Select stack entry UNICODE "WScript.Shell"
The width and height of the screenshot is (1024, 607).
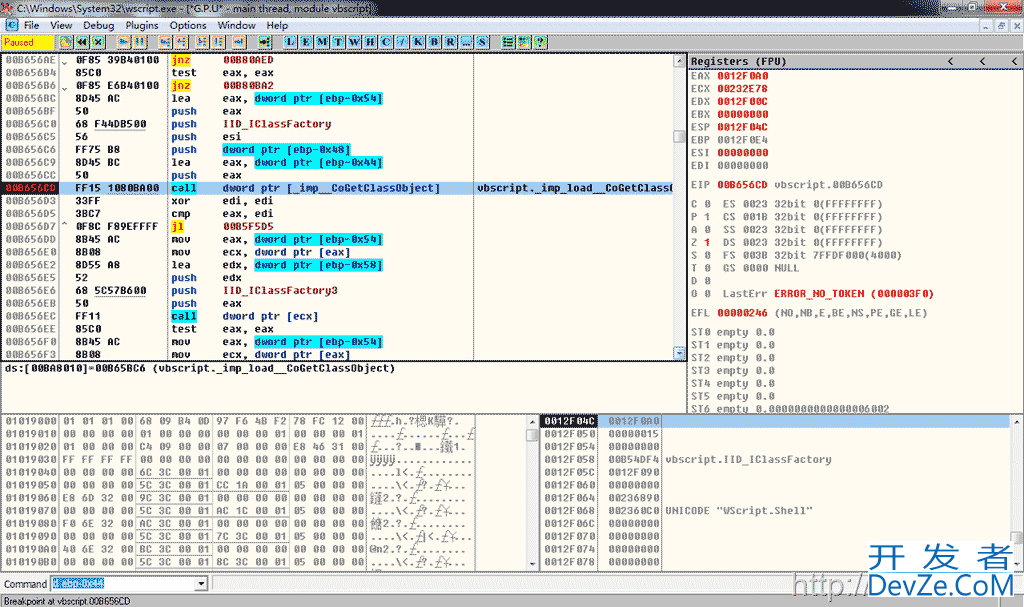pos(739,511)
